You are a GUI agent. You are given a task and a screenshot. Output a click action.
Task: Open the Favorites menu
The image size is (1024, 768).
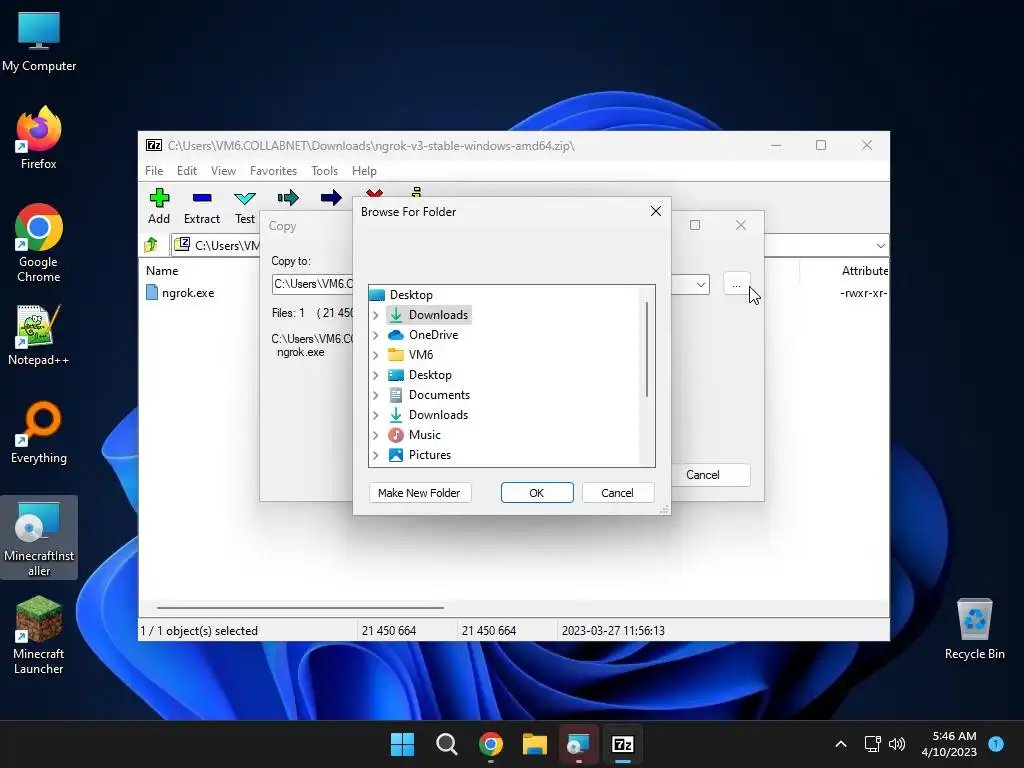click(x=273, y=170)
